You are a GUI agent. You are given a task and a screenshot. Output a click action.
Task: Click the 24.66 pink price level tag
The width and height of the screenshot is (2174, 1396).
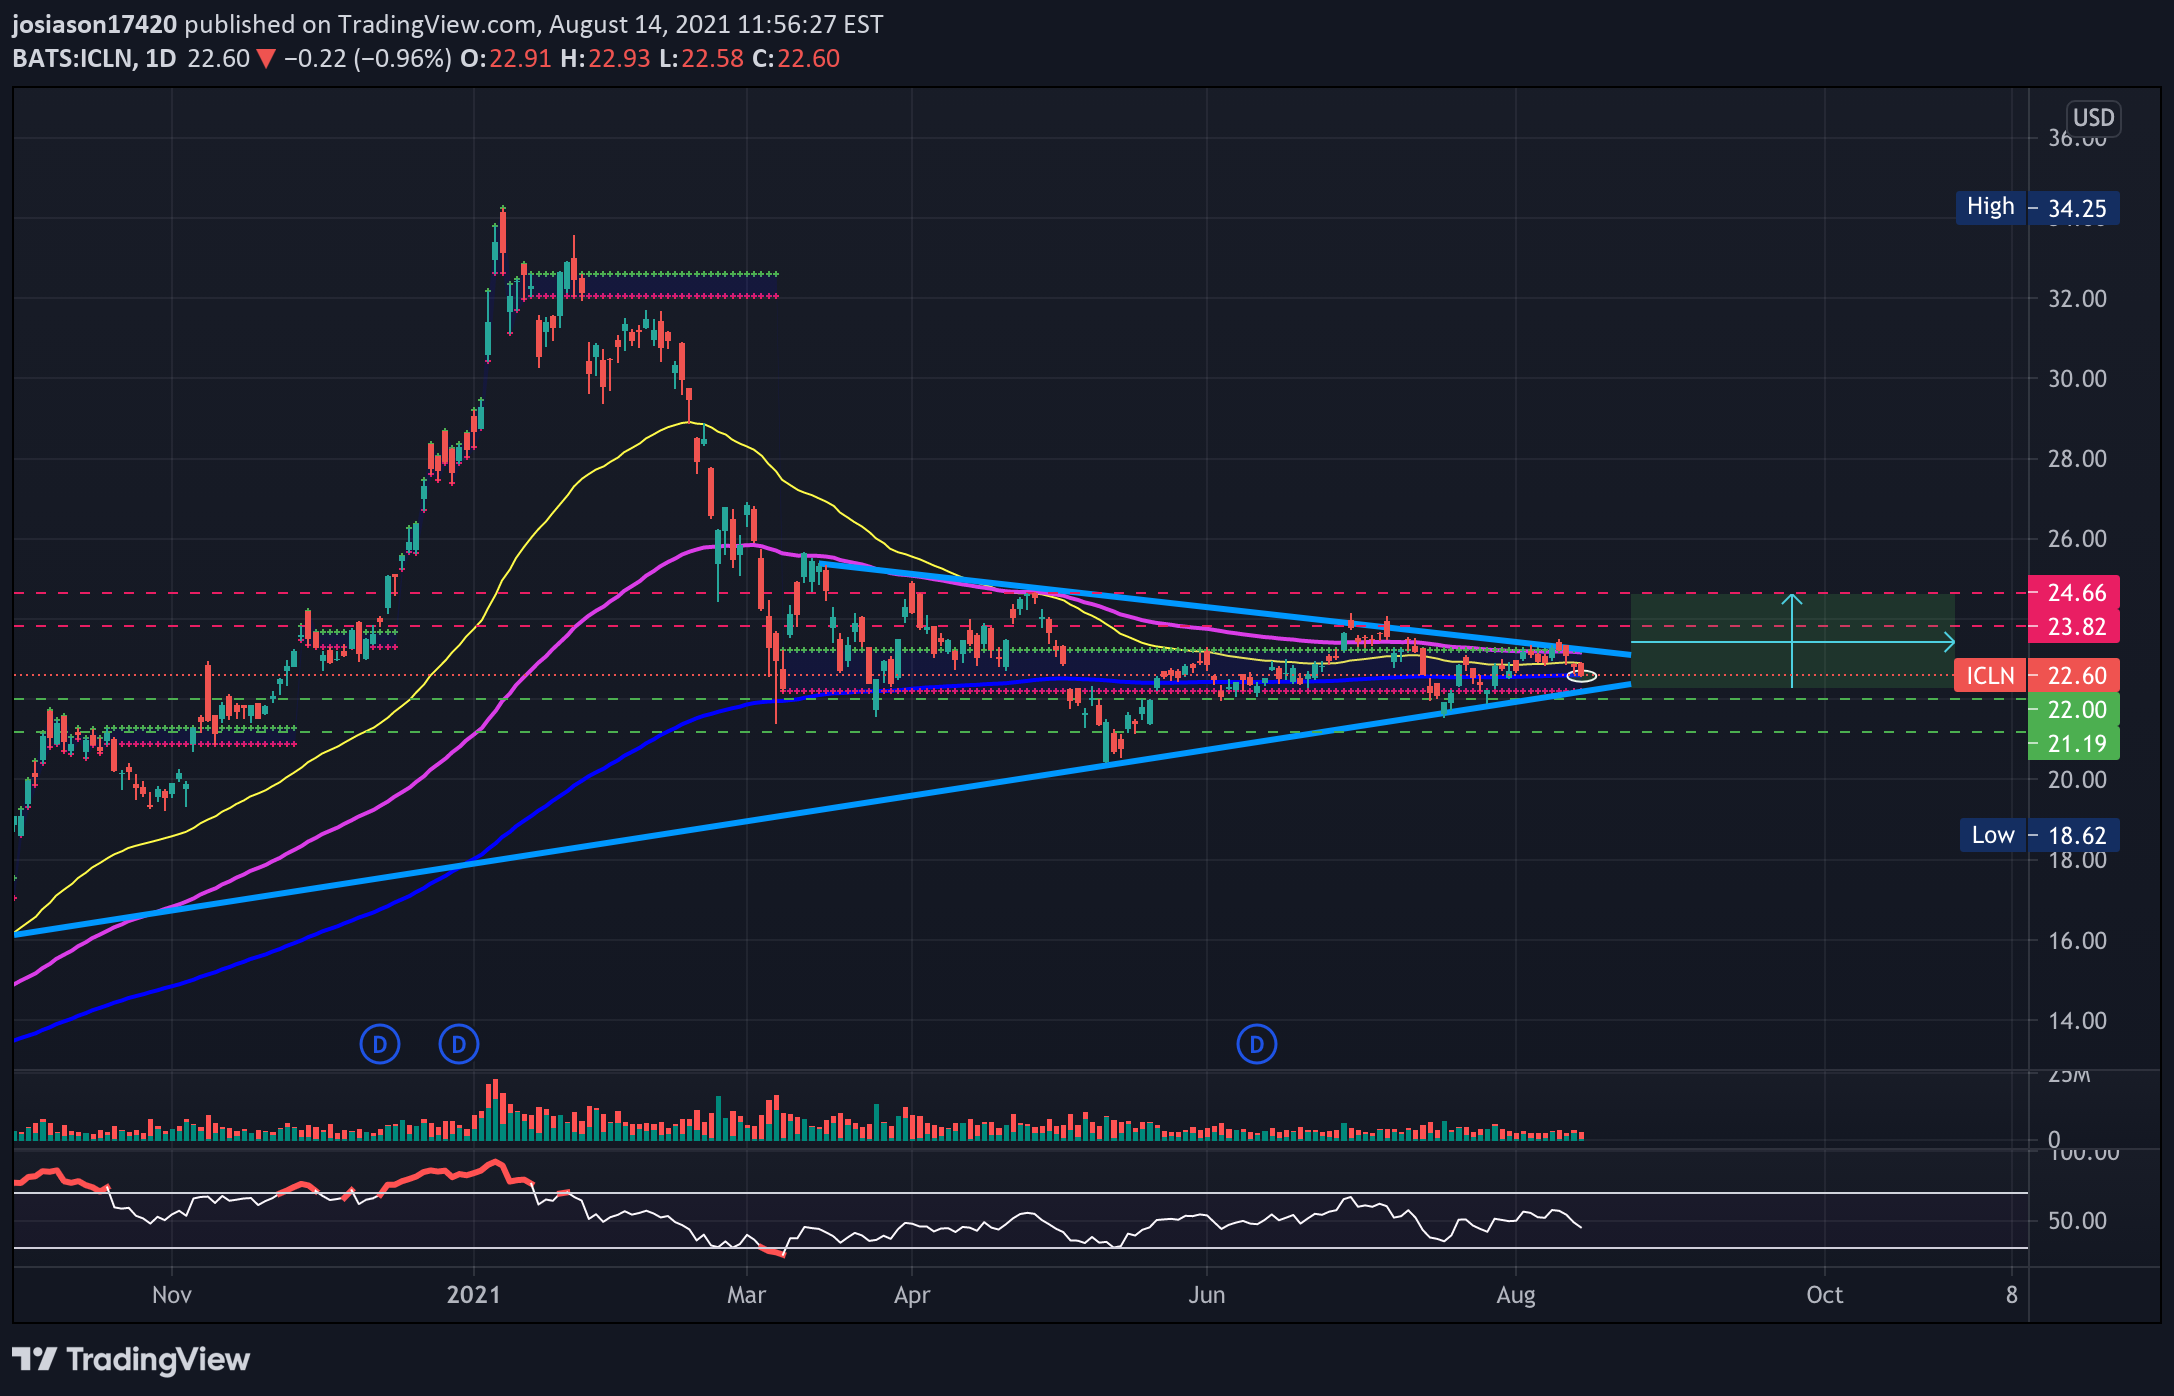(x=2074, y=593)
